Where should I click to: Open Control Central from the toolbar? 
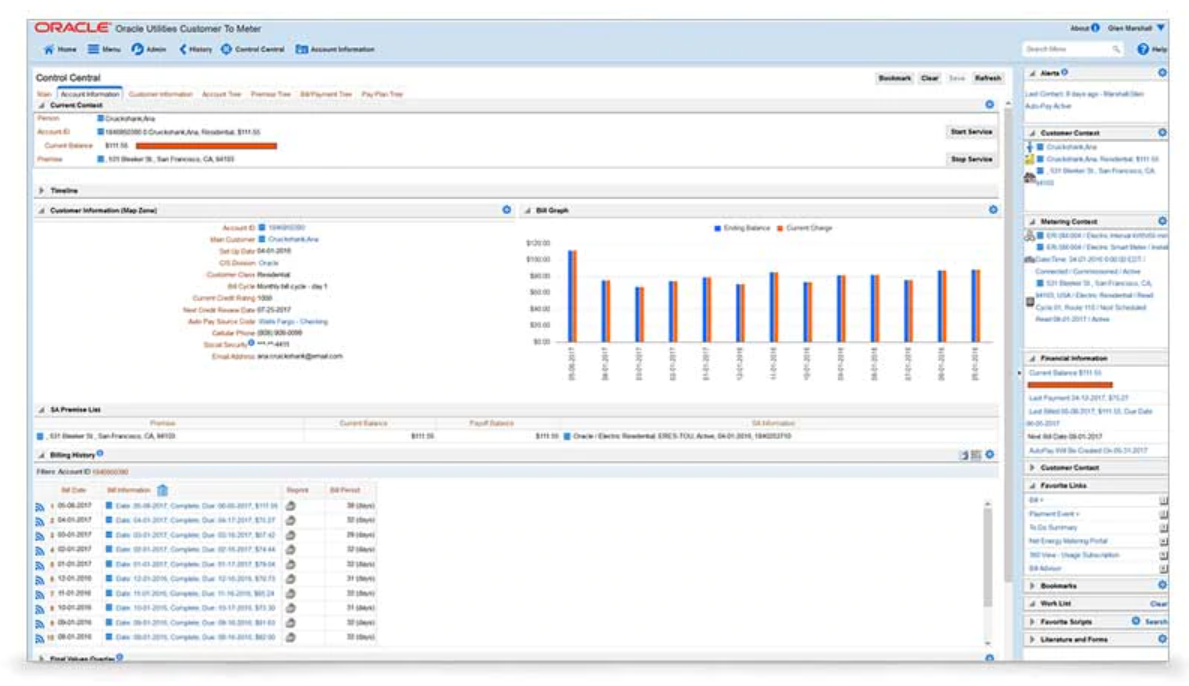[253, 49]
